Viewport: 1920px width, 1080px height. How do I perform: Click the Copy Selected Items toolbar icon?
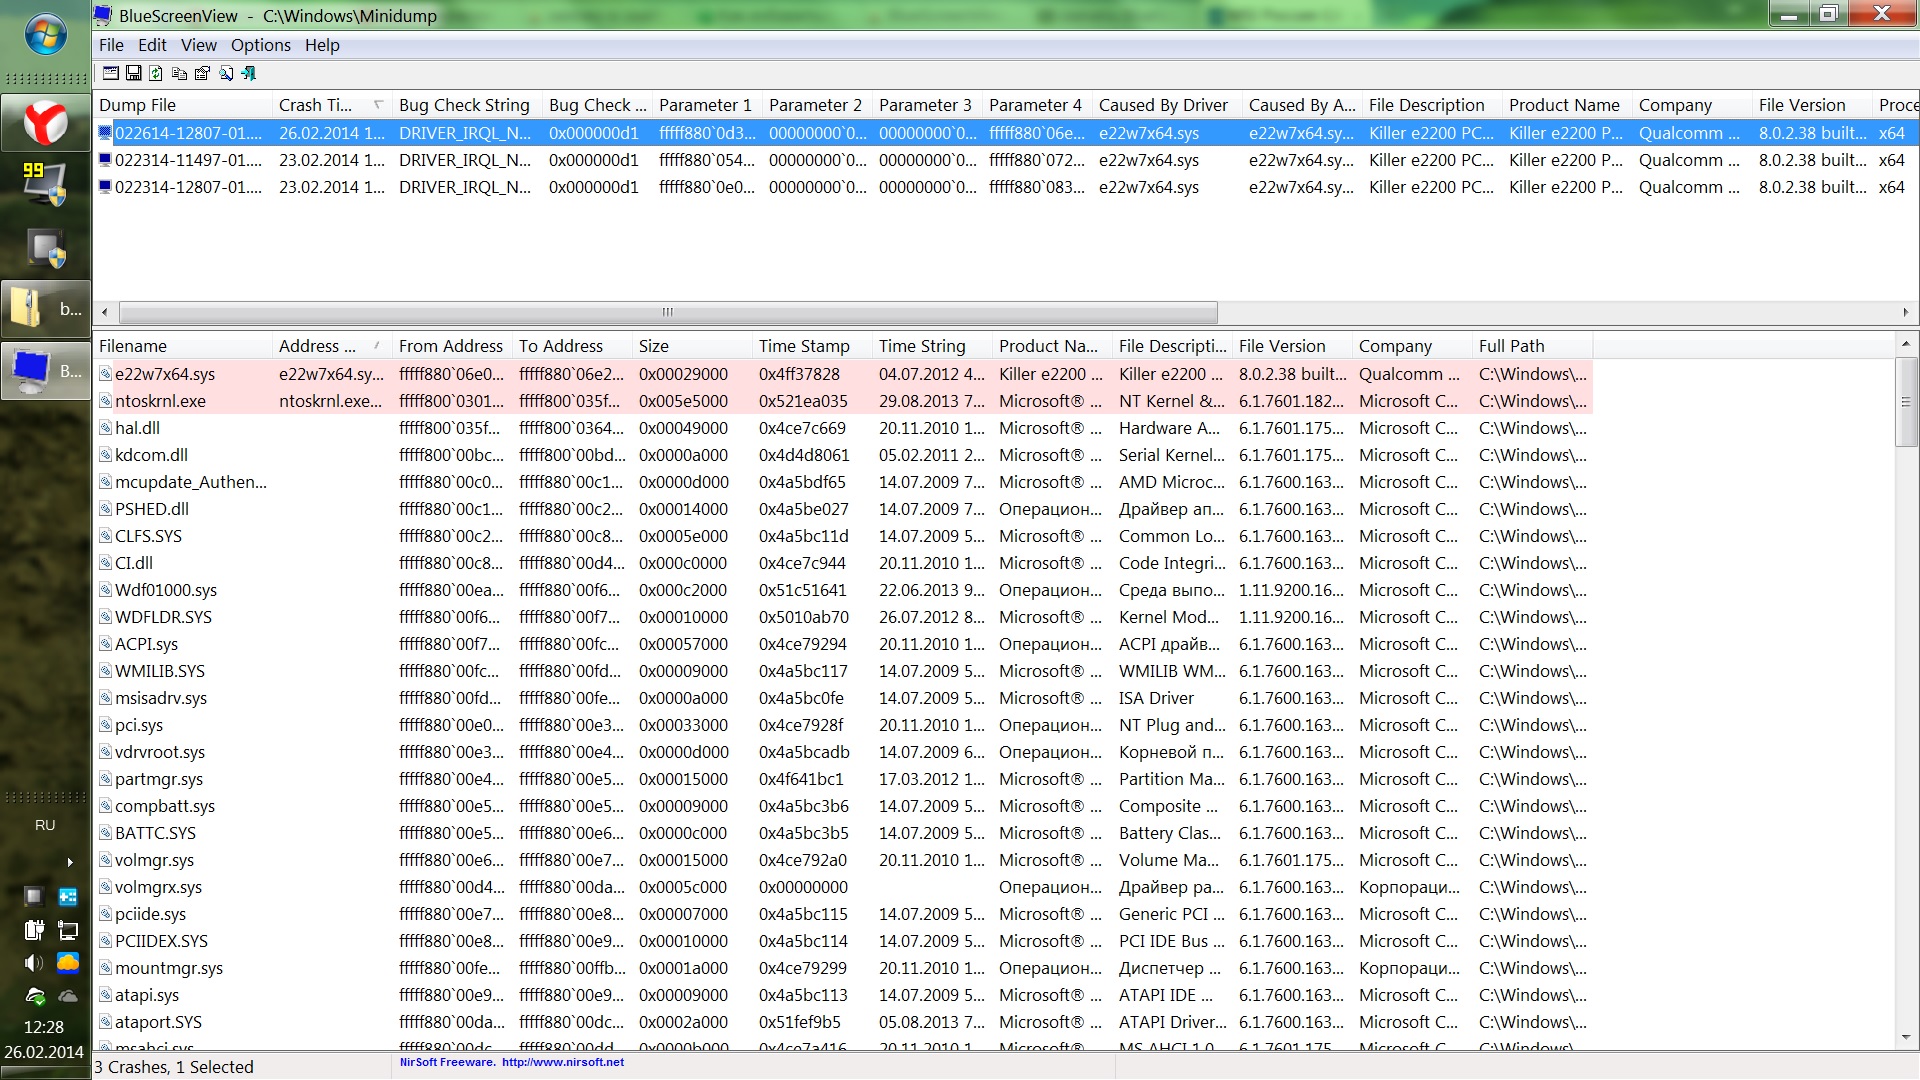point(179,73)
